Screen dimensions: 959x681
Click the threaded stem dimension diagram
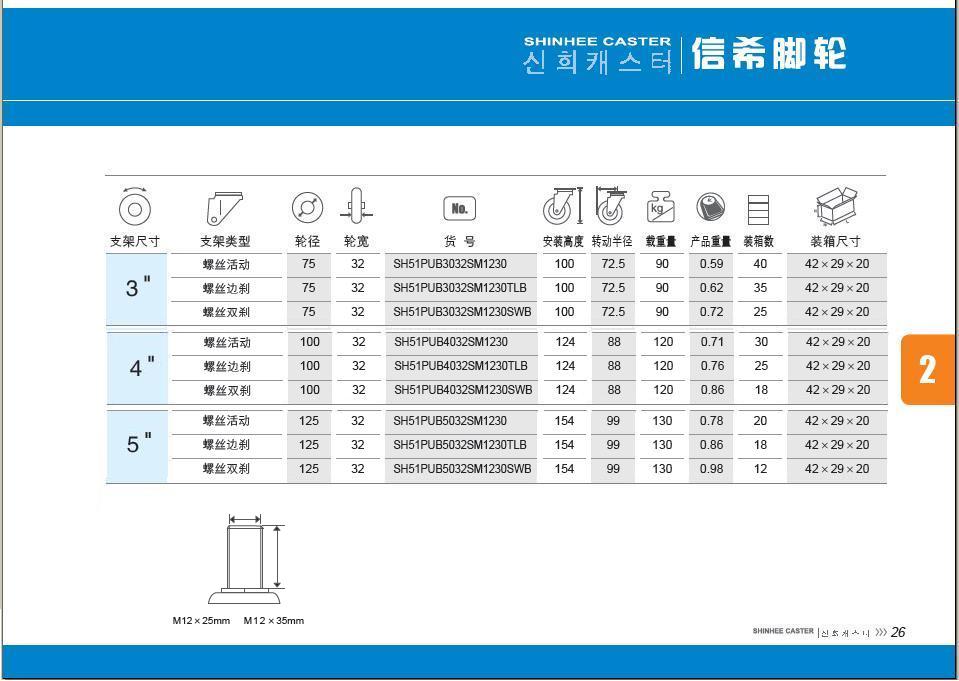(x=244, y=561)
